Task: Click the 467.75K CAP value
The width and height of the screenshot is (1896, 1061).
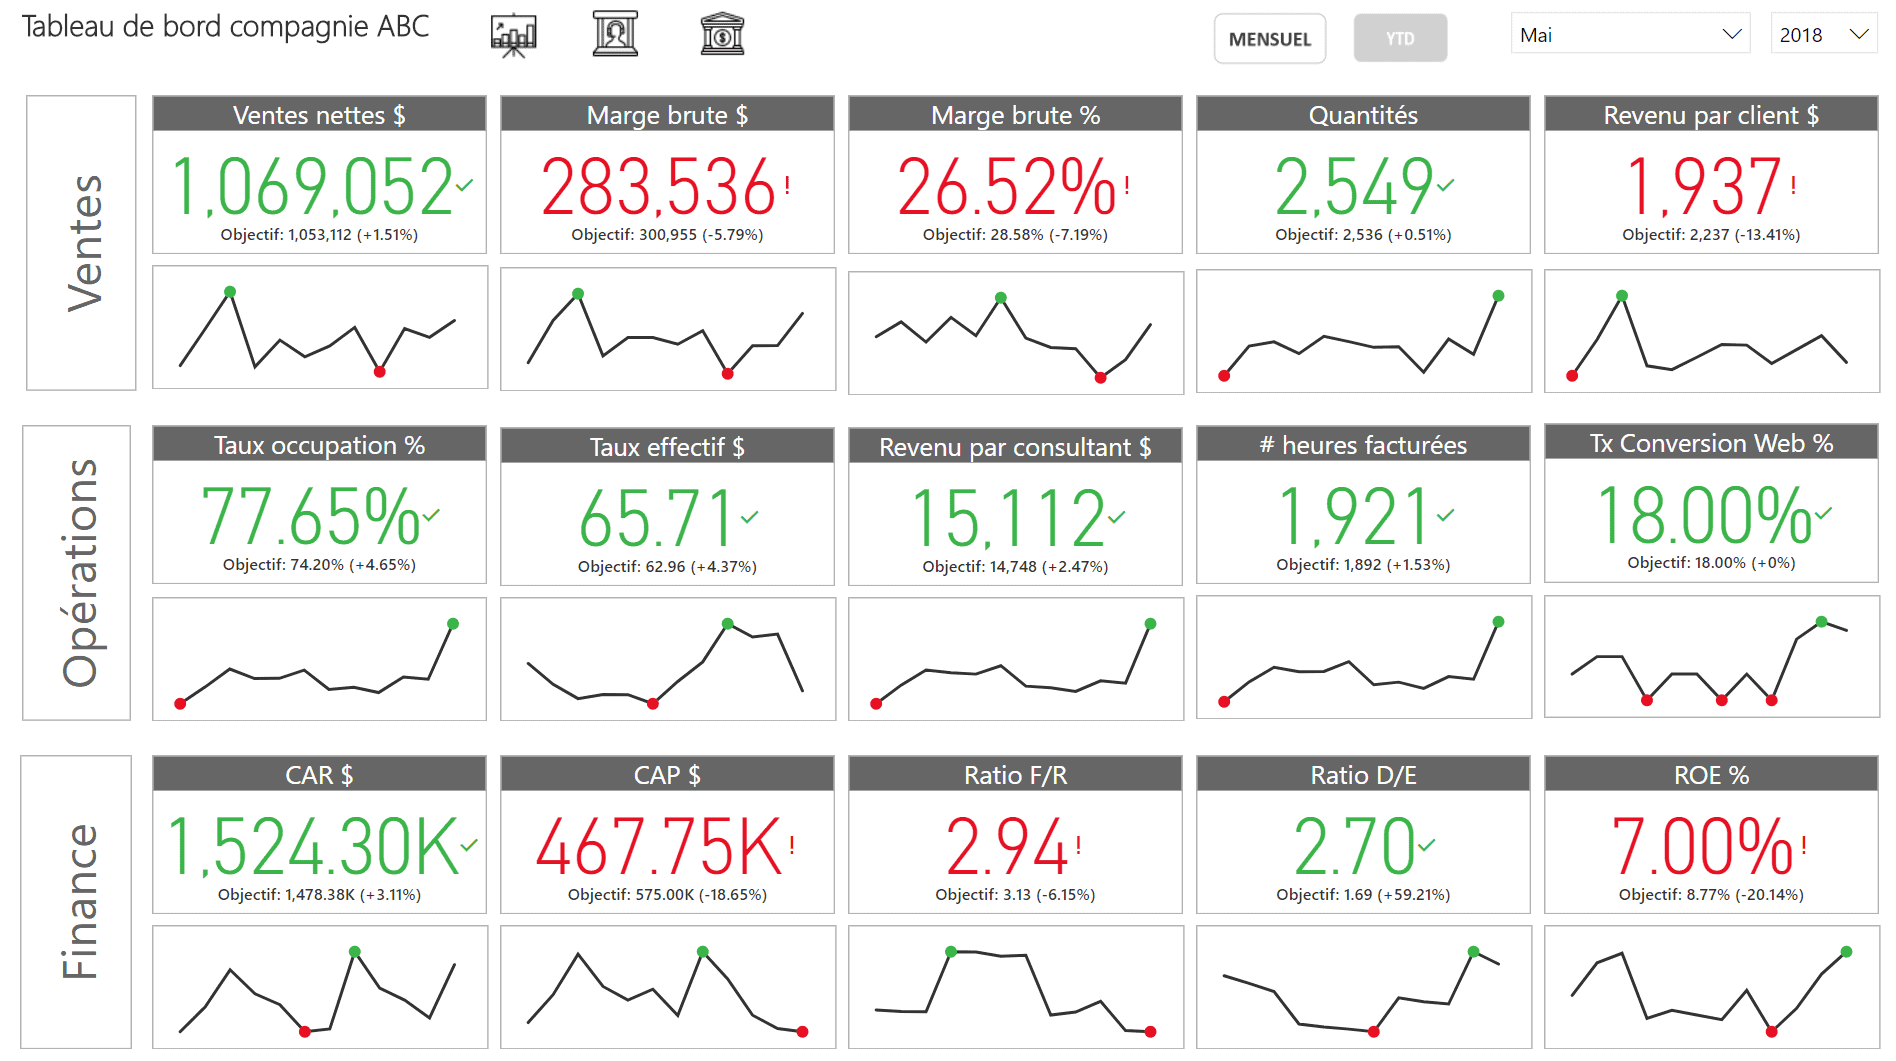Action: coord(659,847)
